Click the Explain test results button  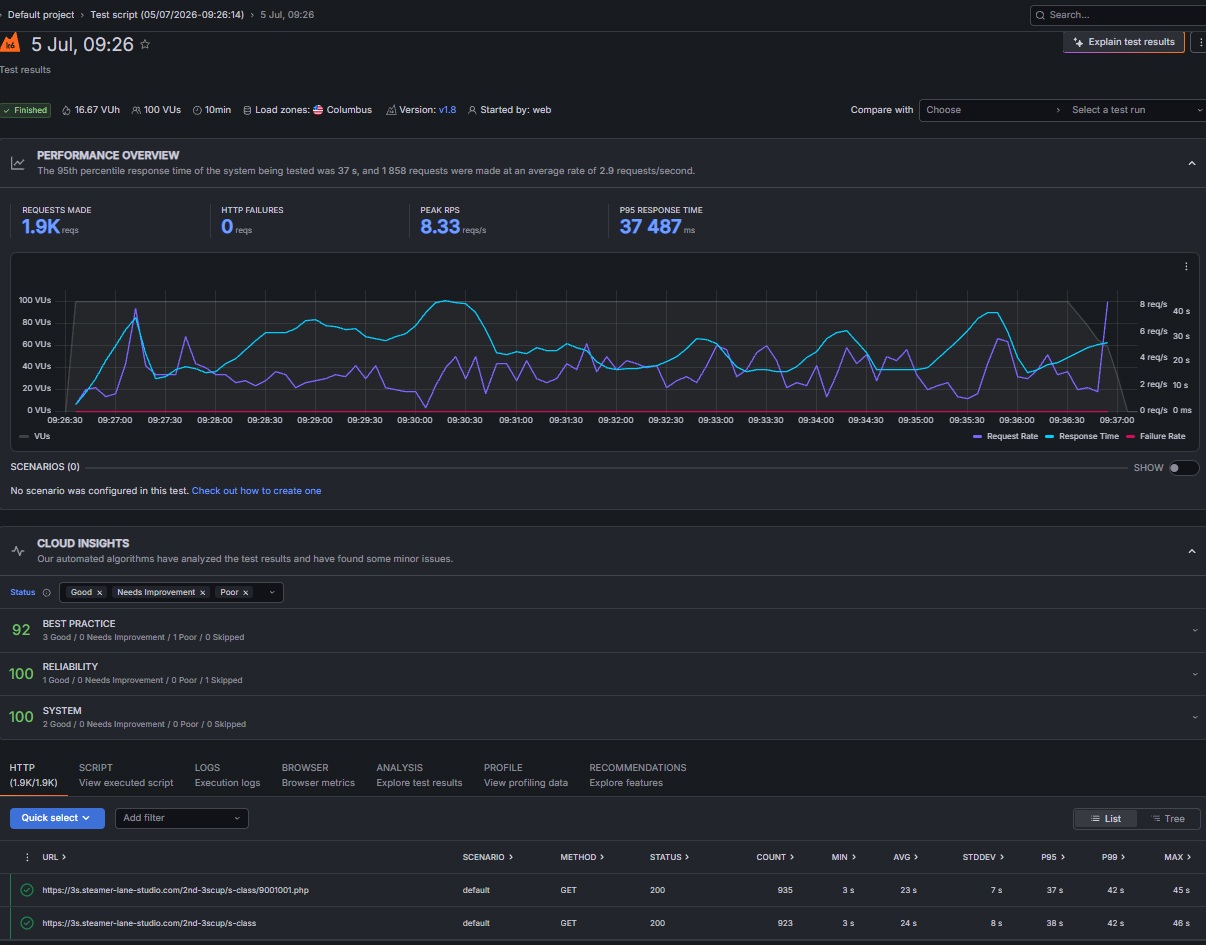(1124, 42)
